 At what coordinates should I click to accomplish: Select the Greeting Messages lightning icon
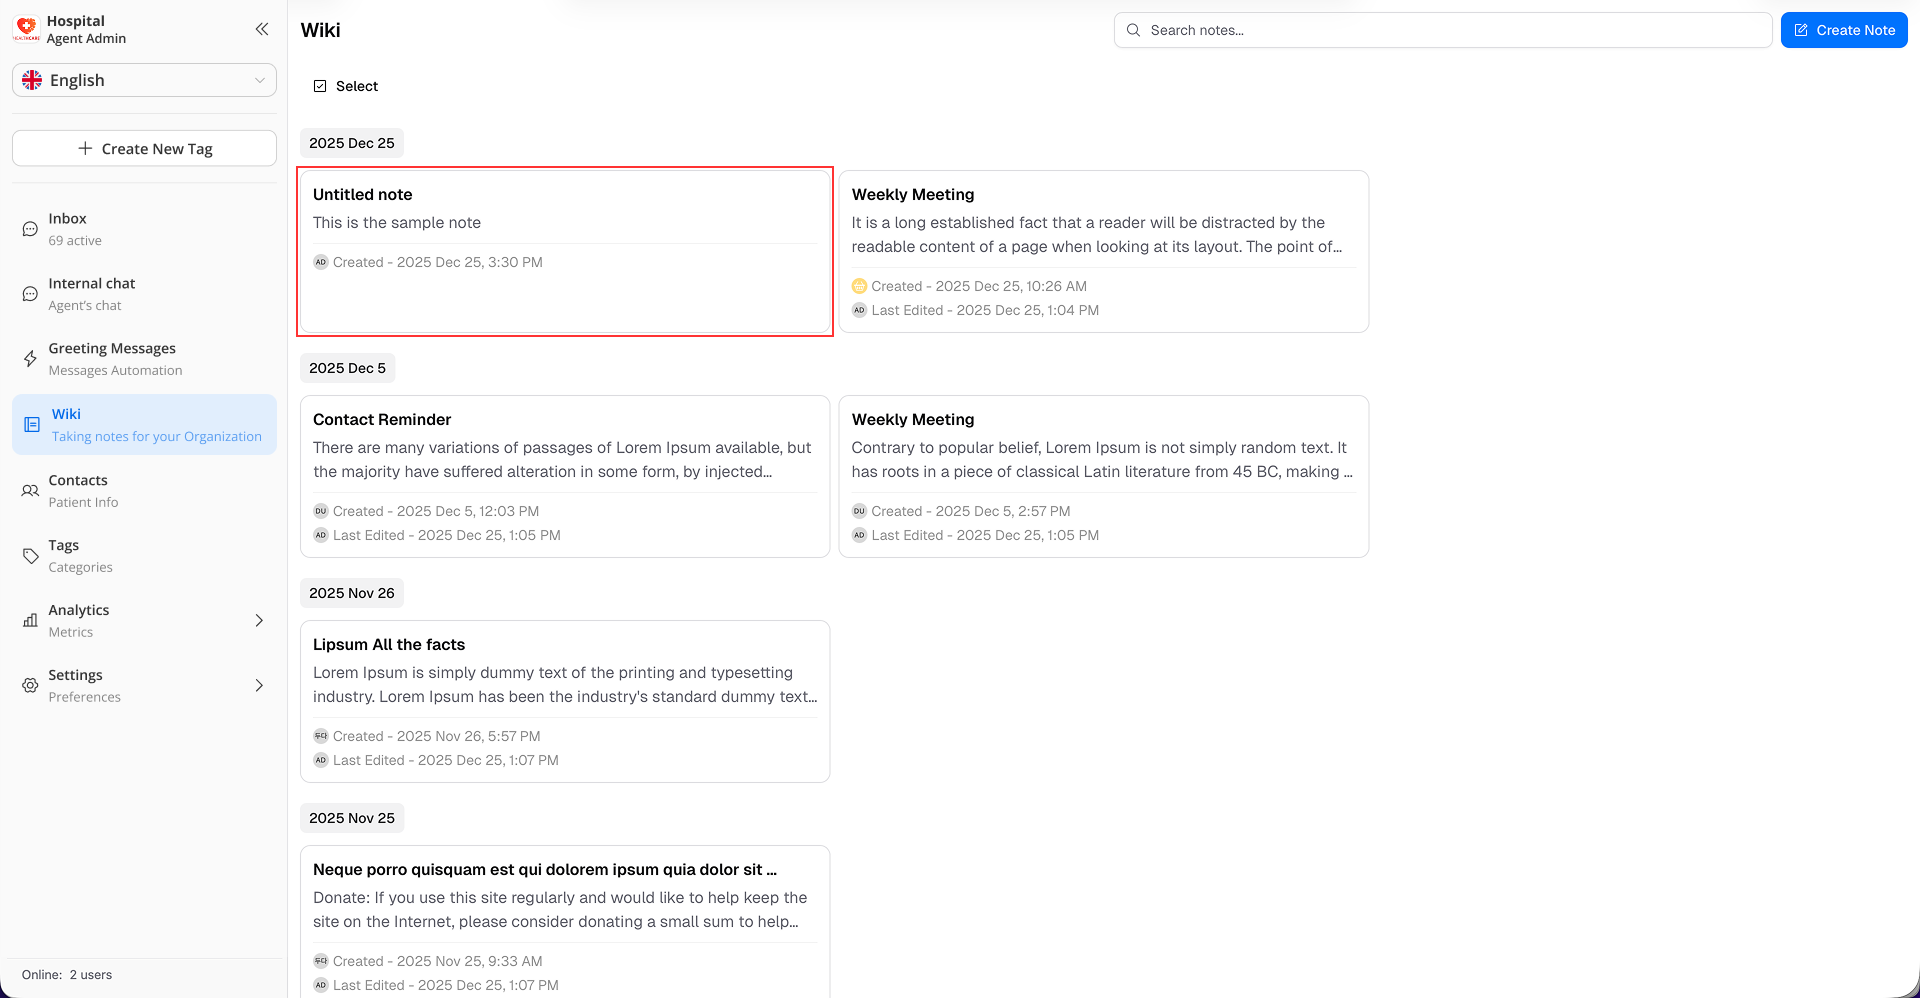(x=30, y=358)
